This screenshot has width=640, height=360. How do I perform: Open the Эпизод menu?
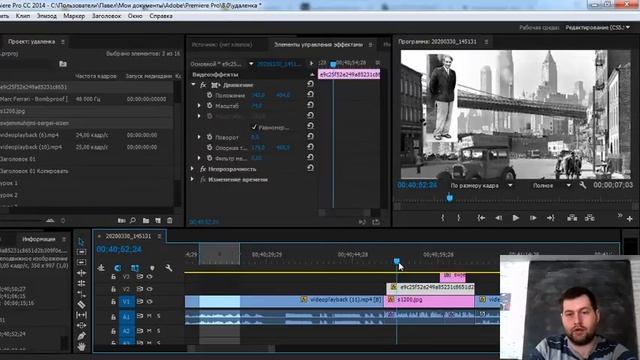coord(47,16)
